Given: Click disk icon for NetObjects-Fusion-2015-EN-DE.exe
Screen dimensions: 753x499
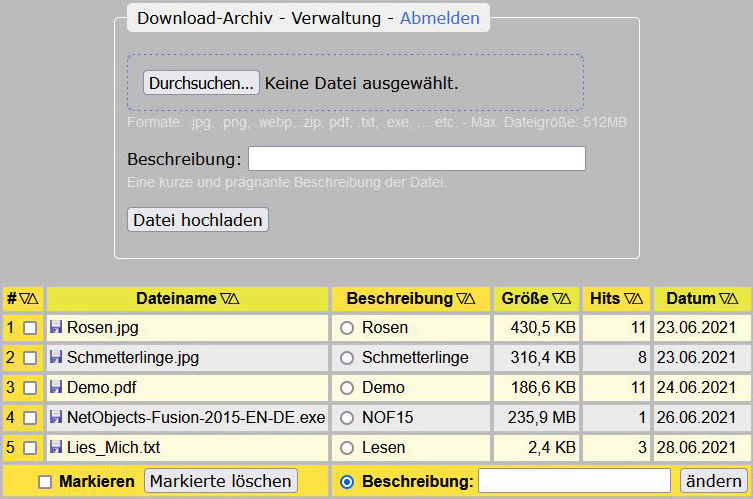Looking at the screenshot, I should click(x=56, y=417).
